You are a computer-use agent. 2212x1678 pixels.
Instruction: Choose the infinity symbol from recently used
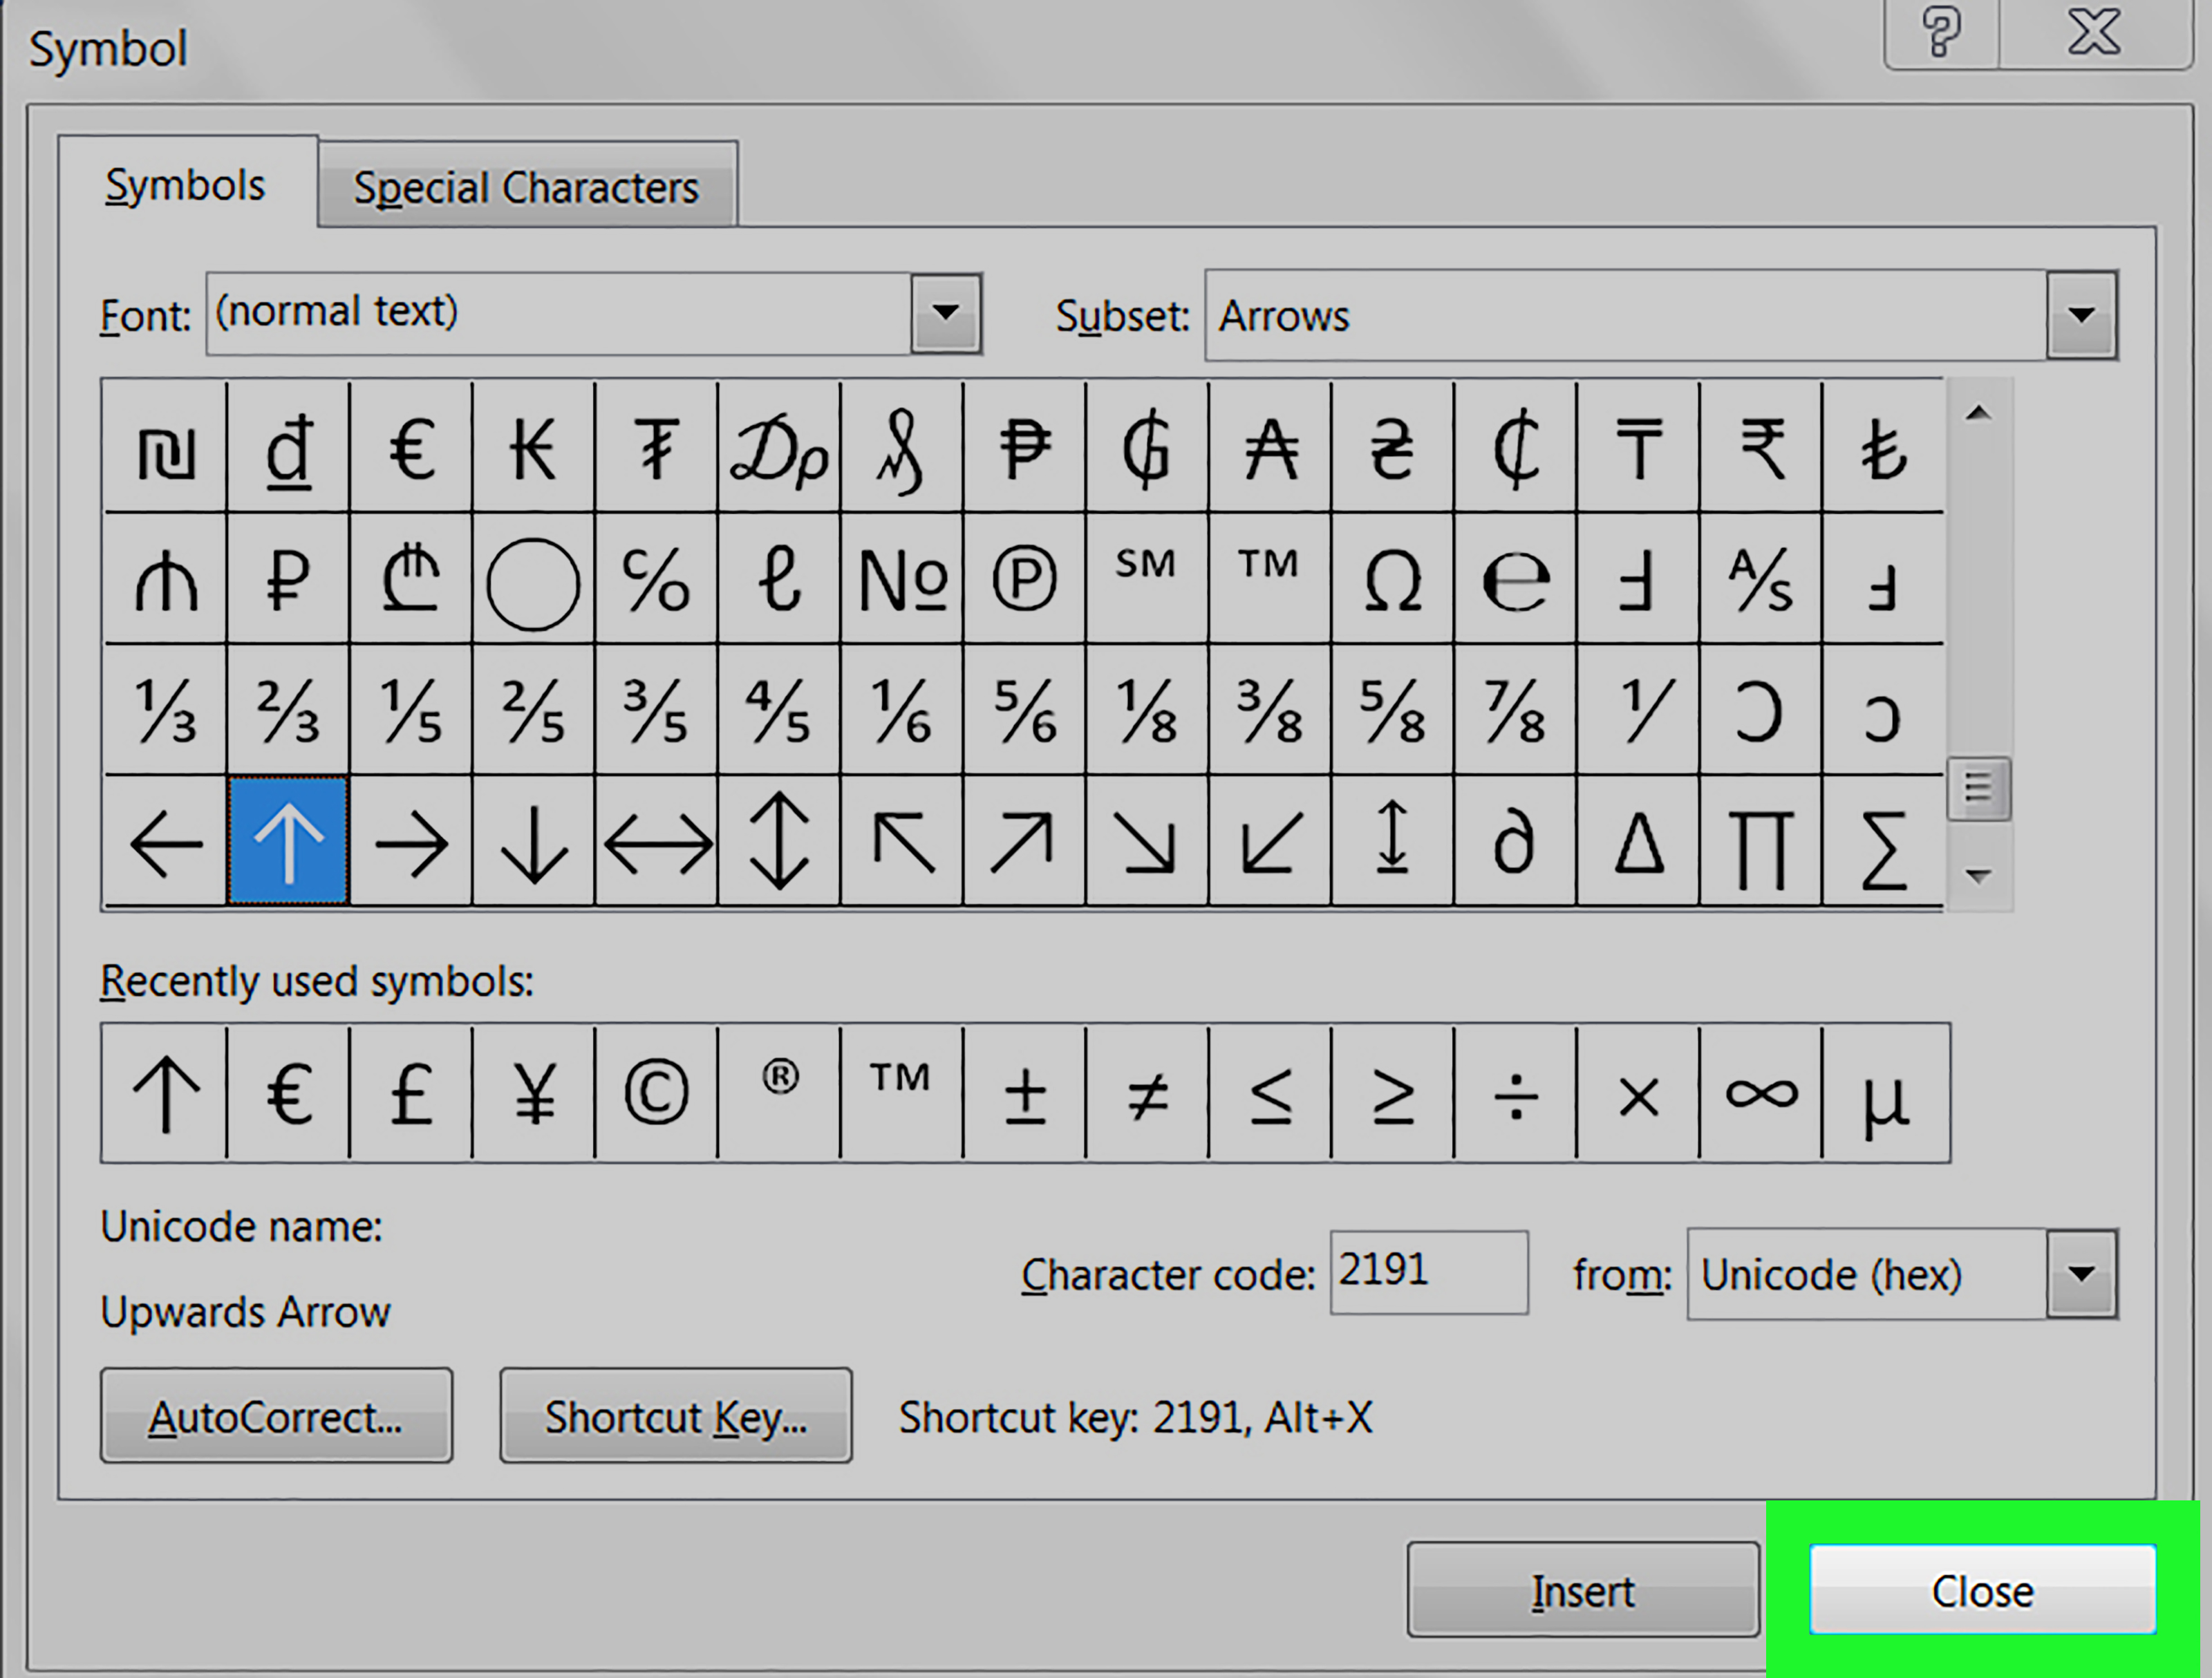pyautogui.click(x=1760, y=1093)
